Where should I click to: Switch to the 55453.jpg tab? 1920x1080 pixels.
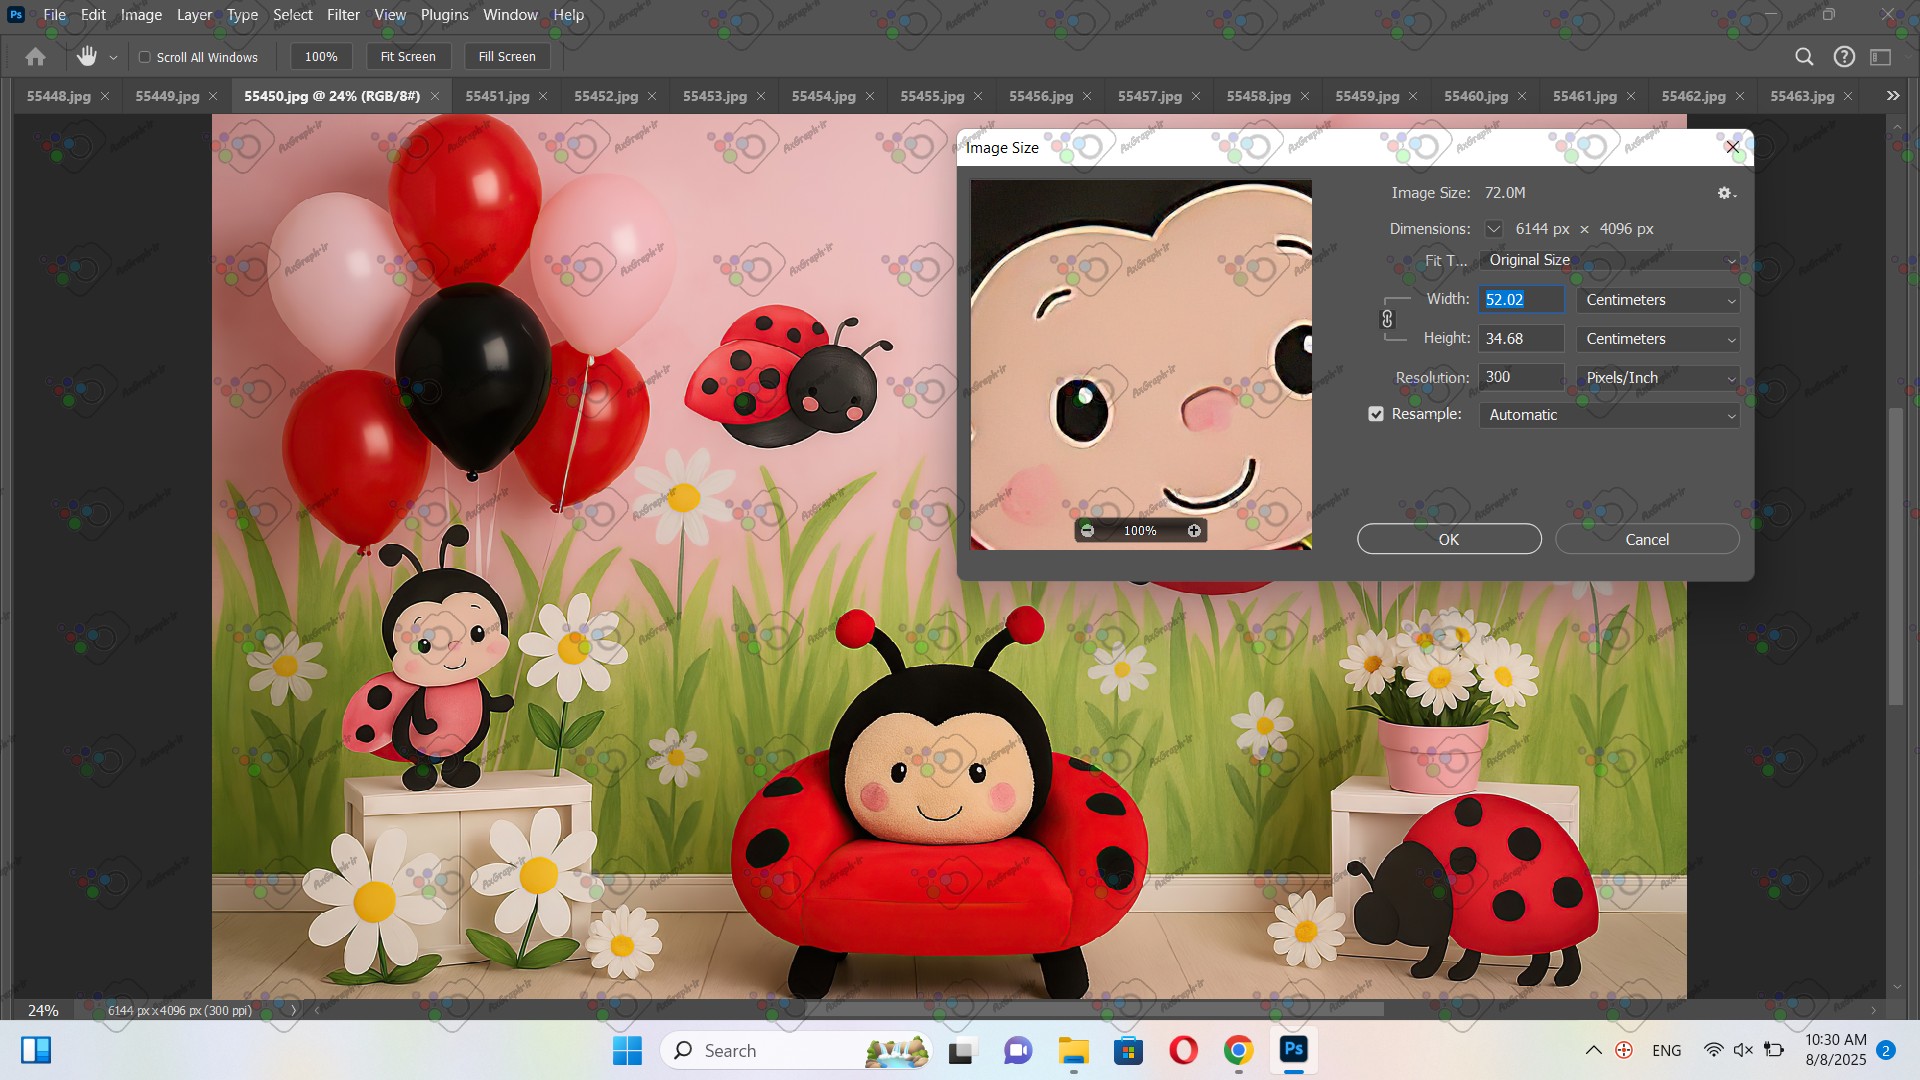point(714,96)
